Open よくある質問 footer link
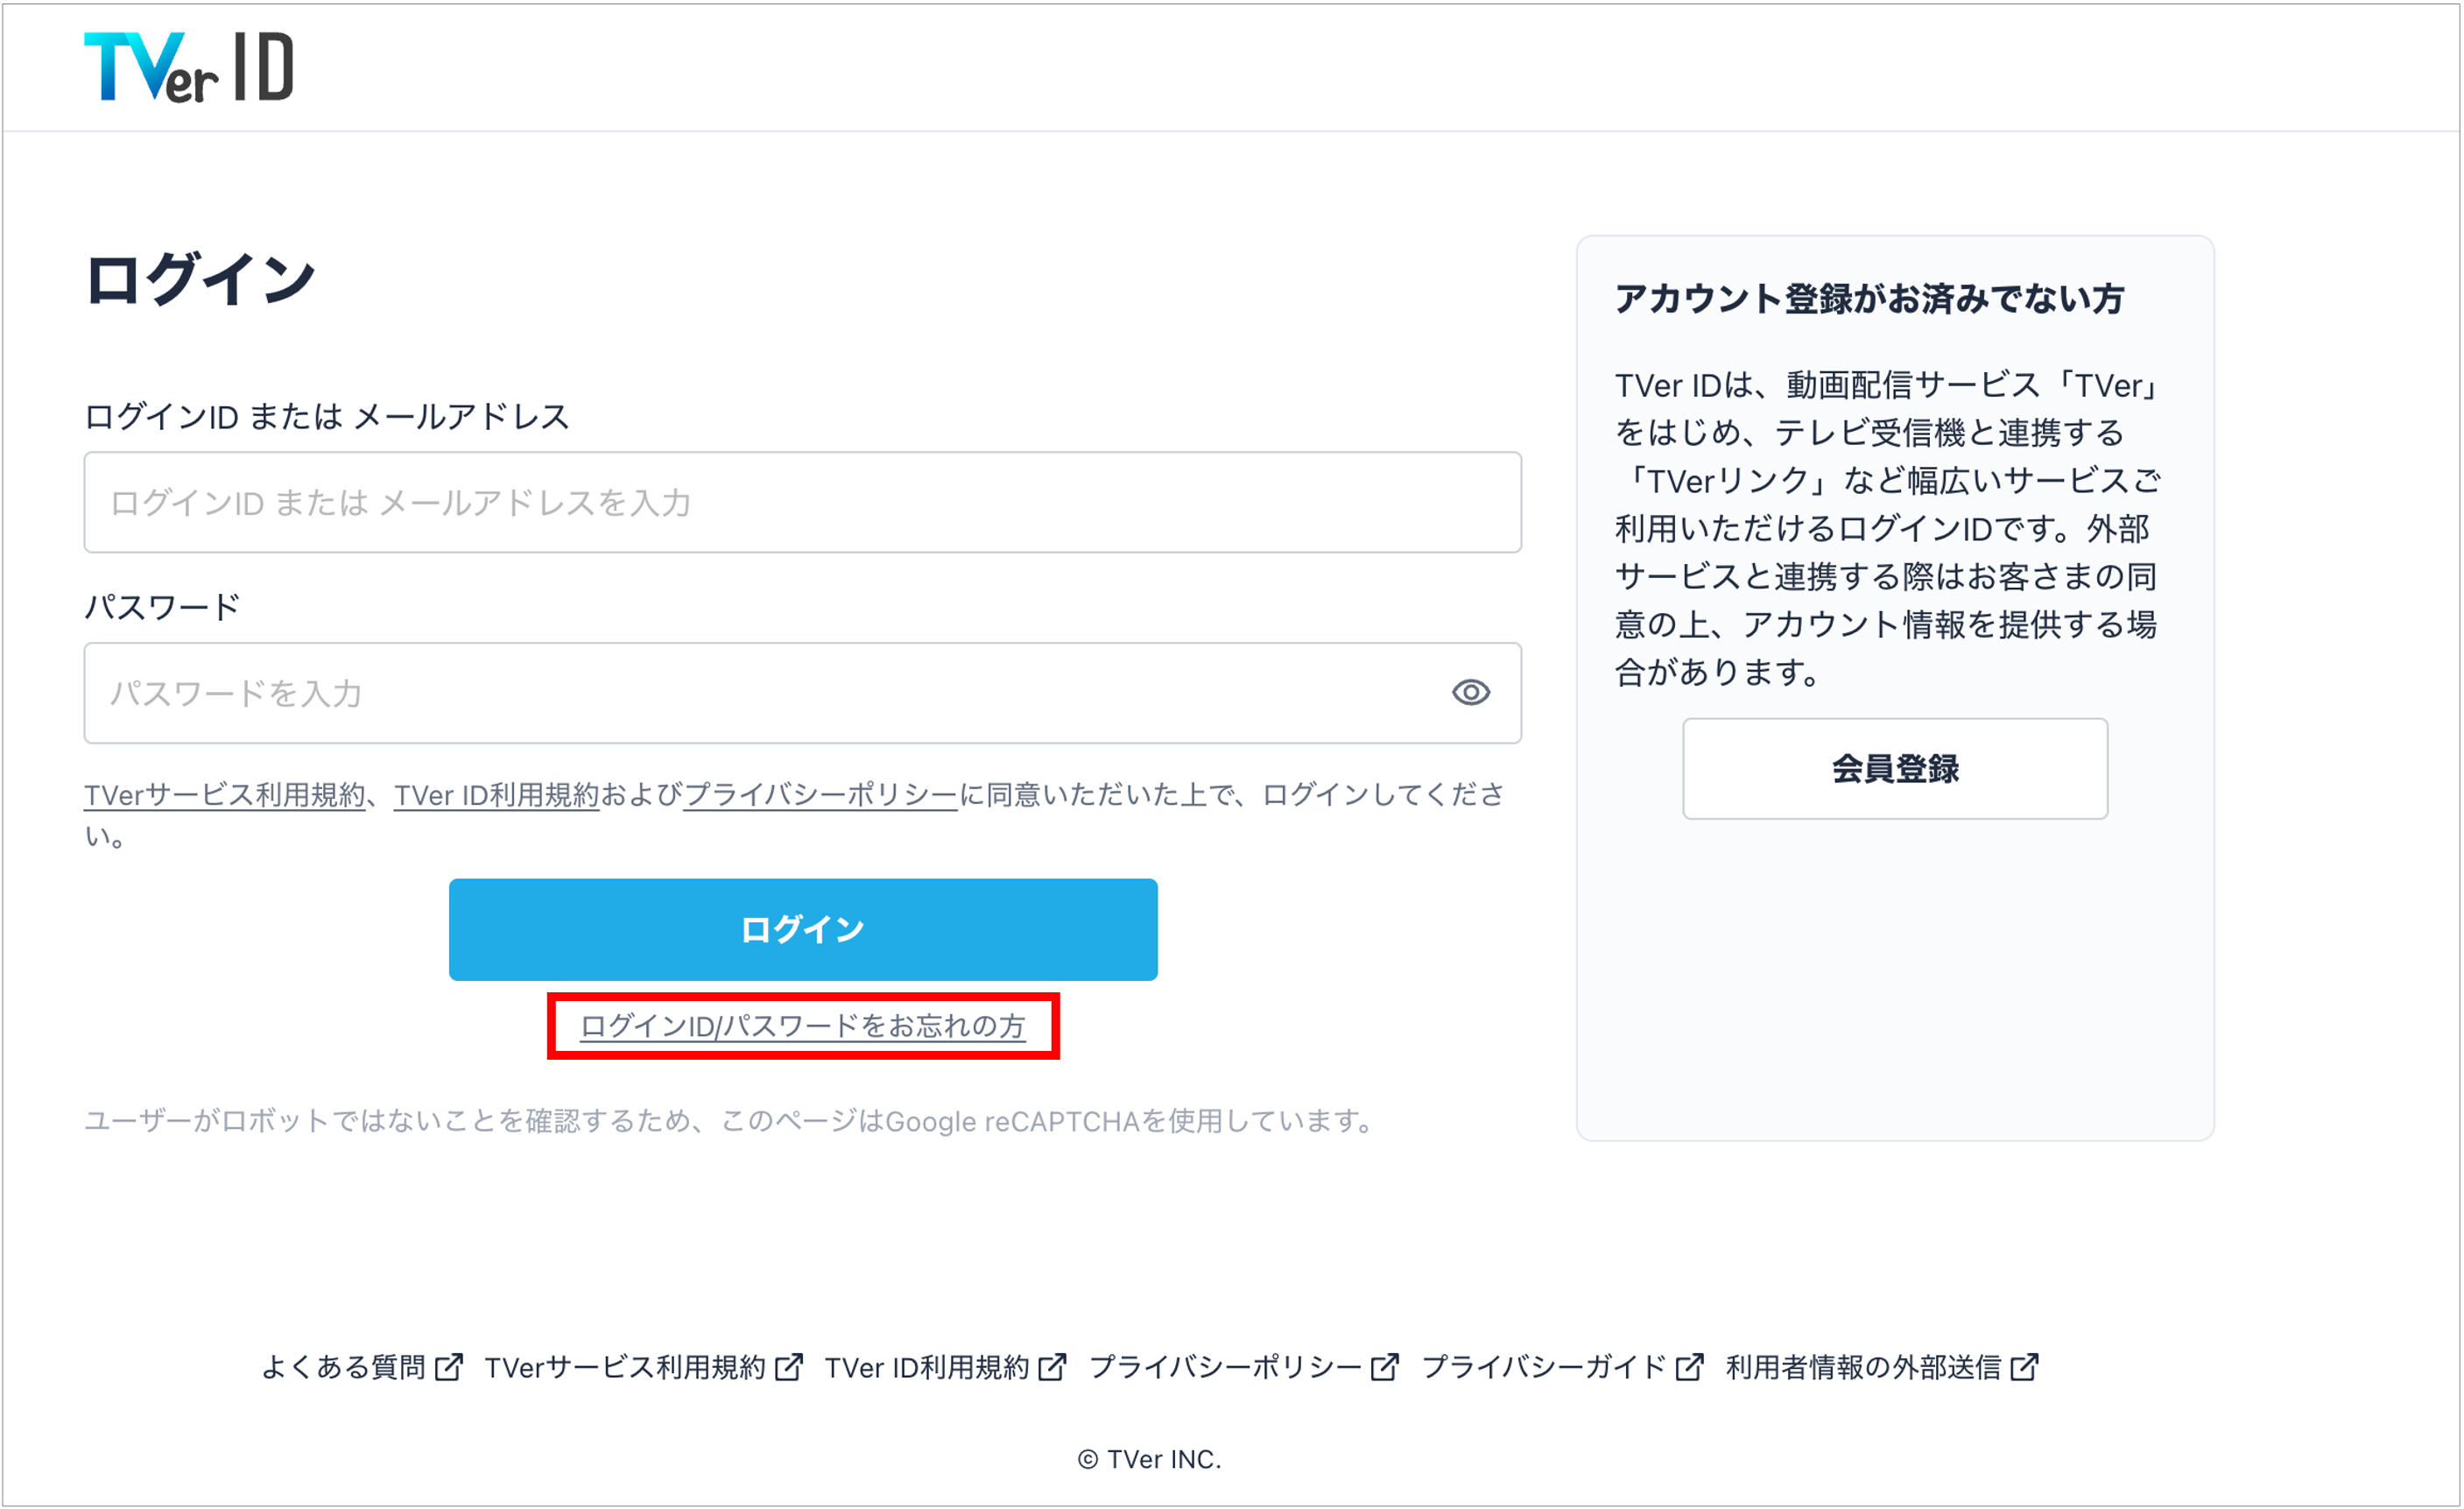 [x=344, y=1367]
